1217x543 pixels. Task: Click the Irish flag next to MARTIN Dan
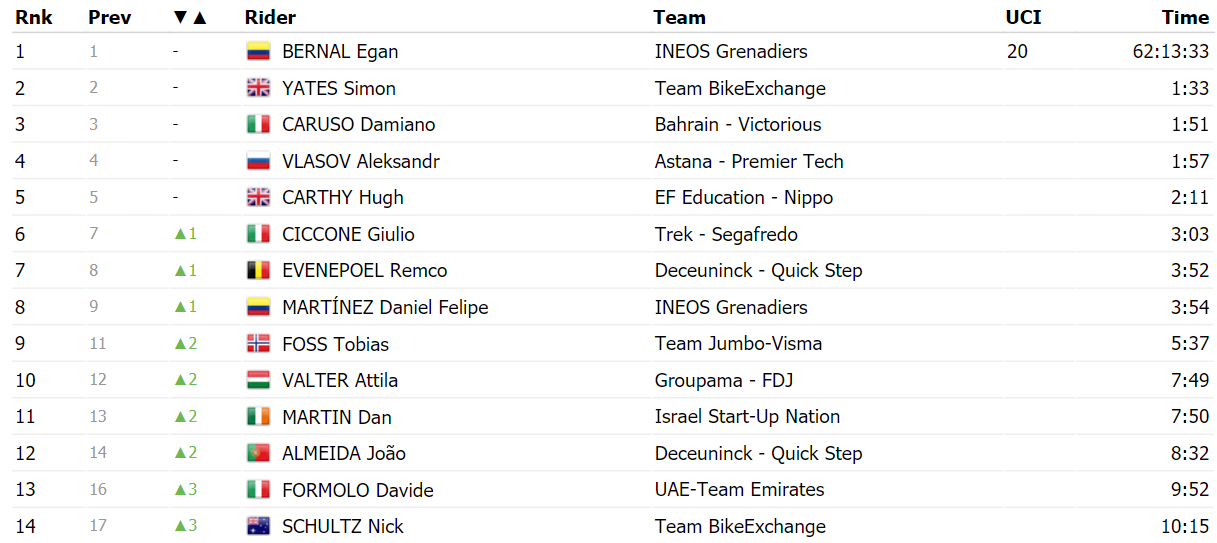(258, 417)
